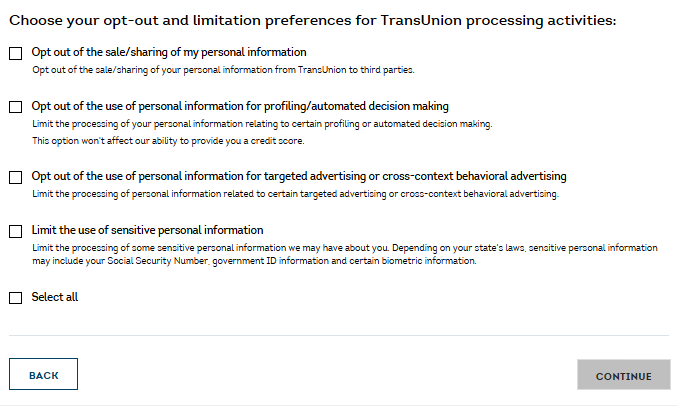Screen dimensions: 677x406
Task: Tick the profiling/automated decision making opt-out checkbox
Action: (x=15, y=107)
